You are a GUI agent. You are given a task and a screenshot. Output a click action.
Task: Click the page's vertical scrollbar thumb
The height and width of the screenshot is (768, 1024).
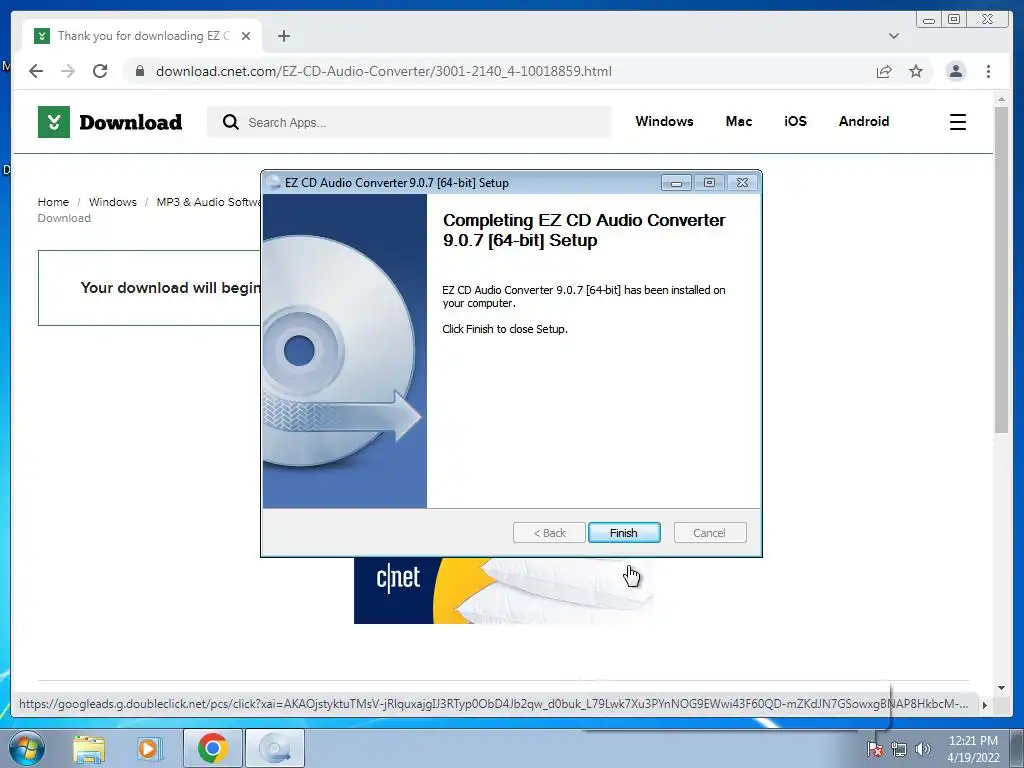[x=1001, y=269]
